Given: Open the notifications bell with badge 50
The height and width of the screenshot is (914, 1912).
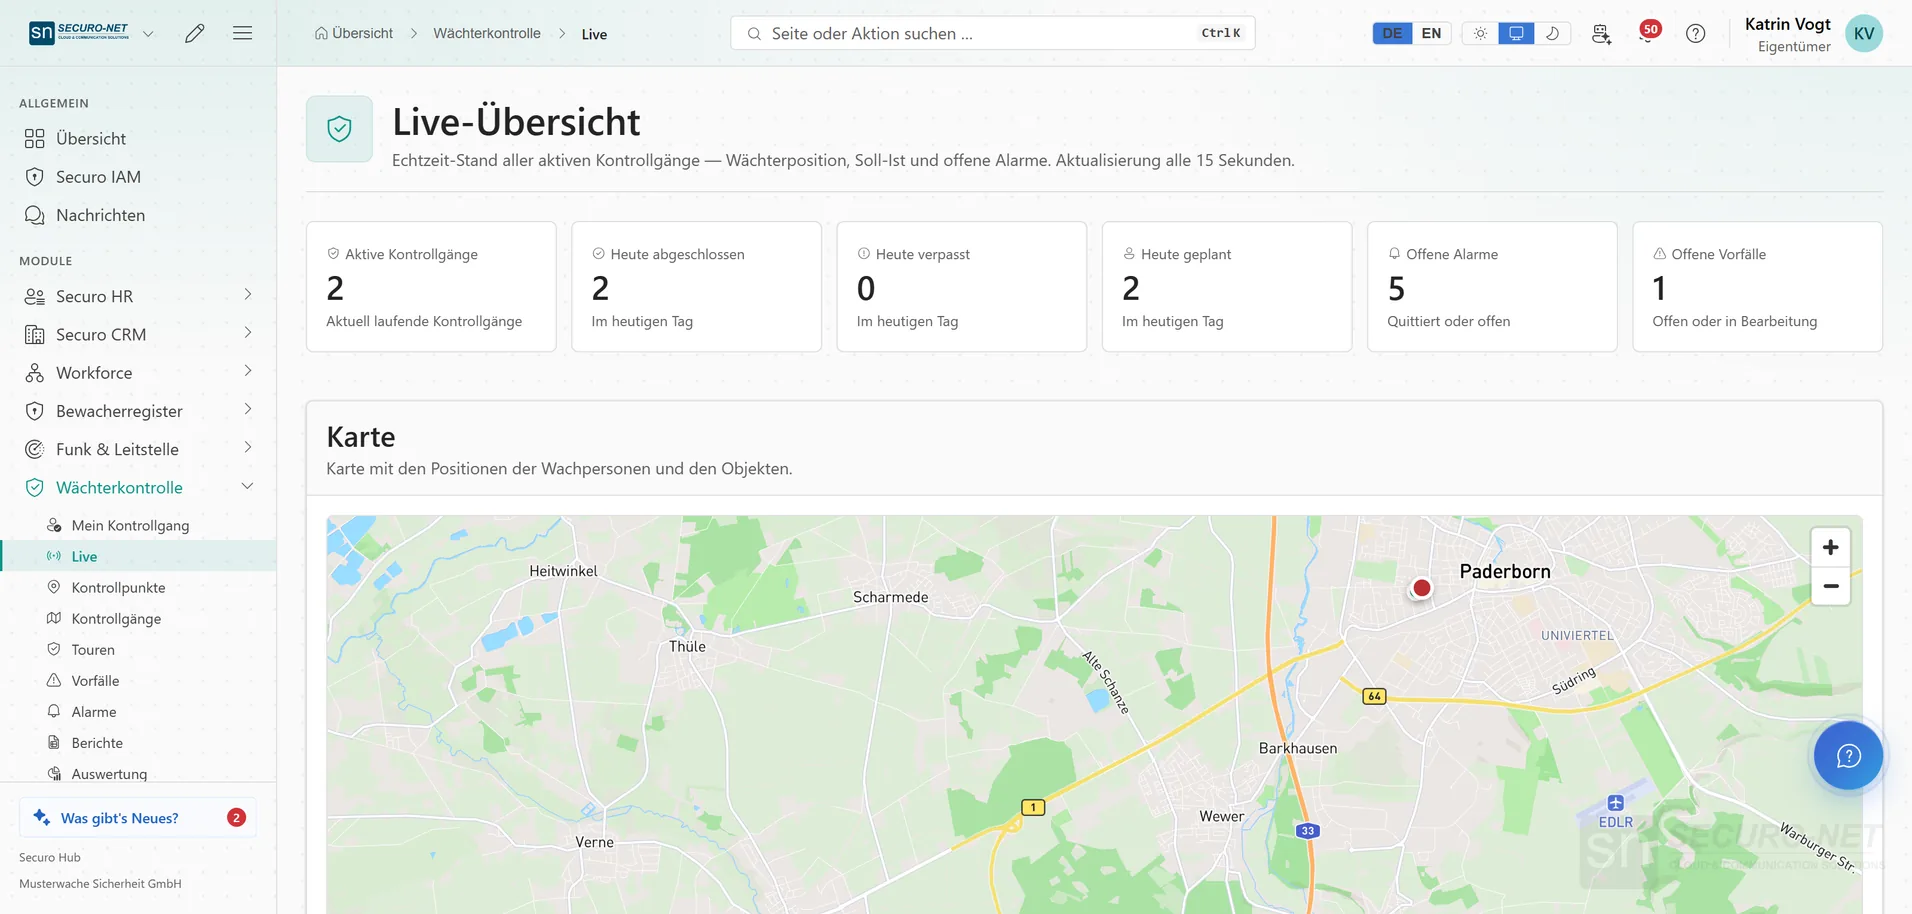Looking at the screenshot, I should coord(1648,33).
